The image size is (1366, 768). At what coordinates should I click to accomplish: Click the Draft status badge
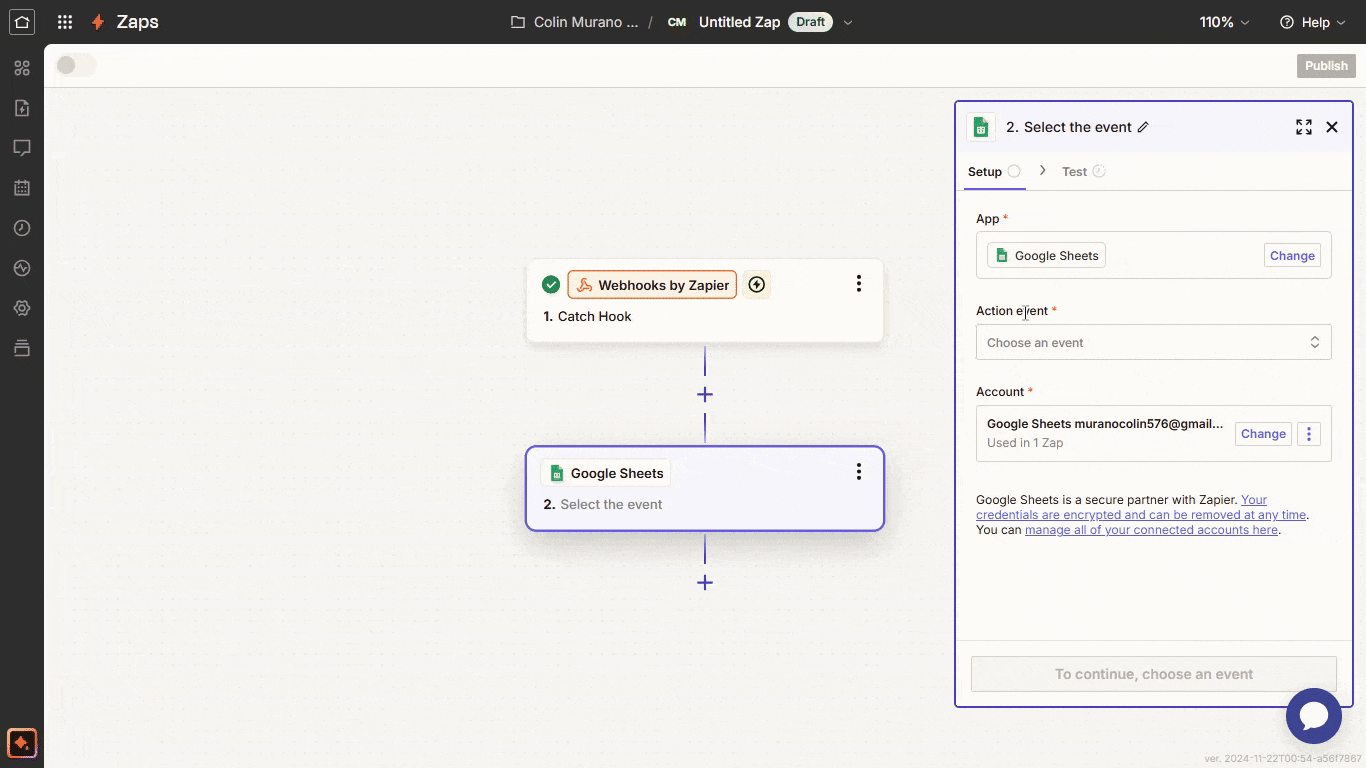(x=811, y=22)
